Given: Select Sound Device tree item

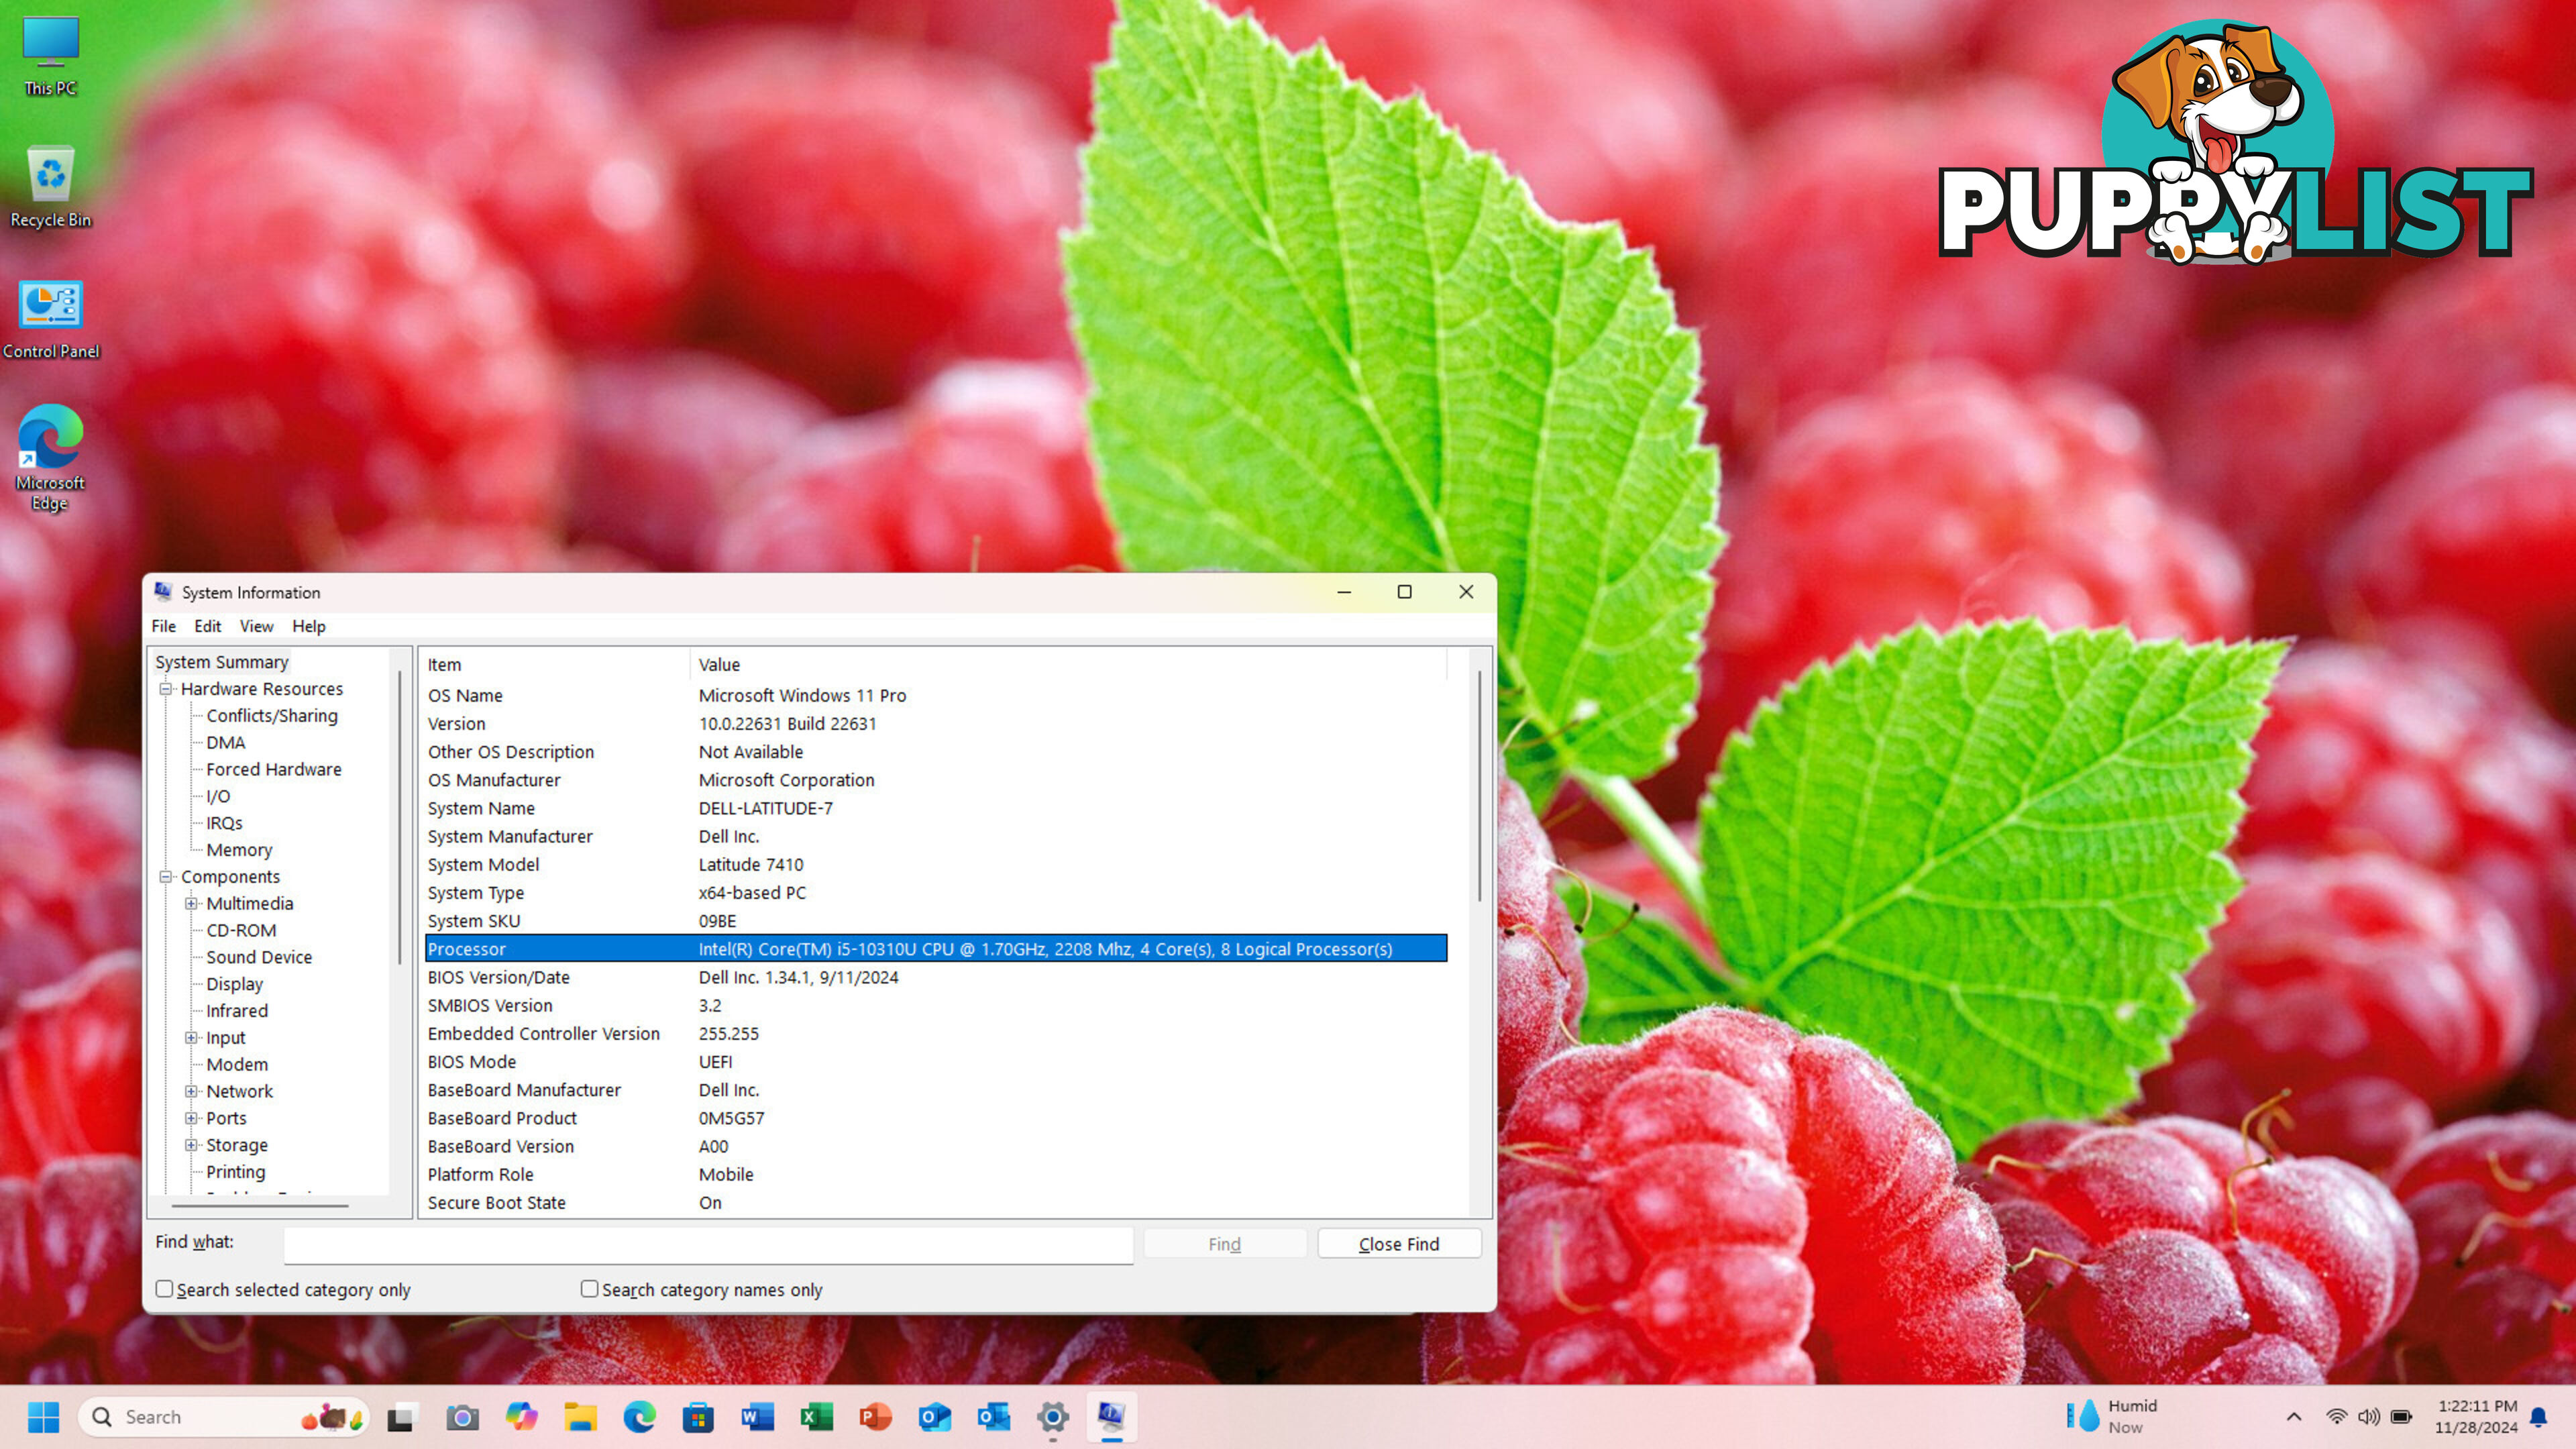Looking at the screenshot, I should (259, 957).
